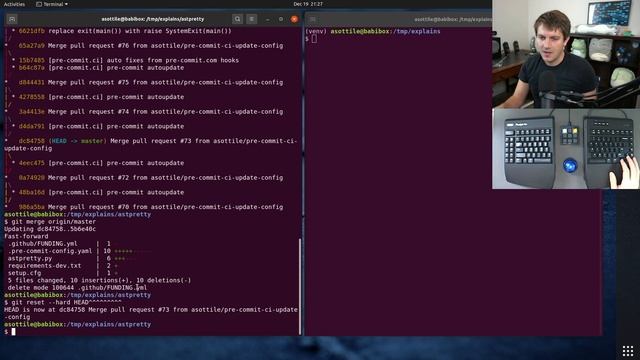Viewport: 640px width, 360px height.
Task: Click the 'HEAD -> master' label
Action: point(77,141)
